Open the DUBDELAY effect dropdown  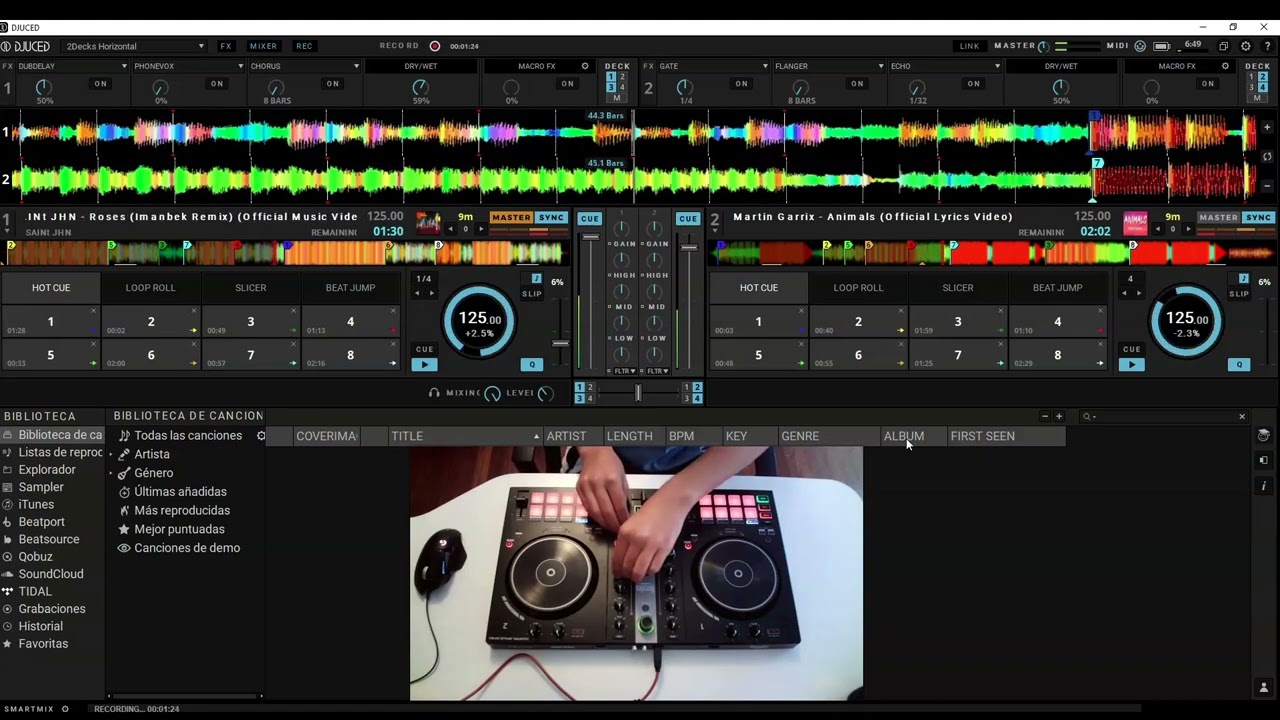[x=72, y=66]
